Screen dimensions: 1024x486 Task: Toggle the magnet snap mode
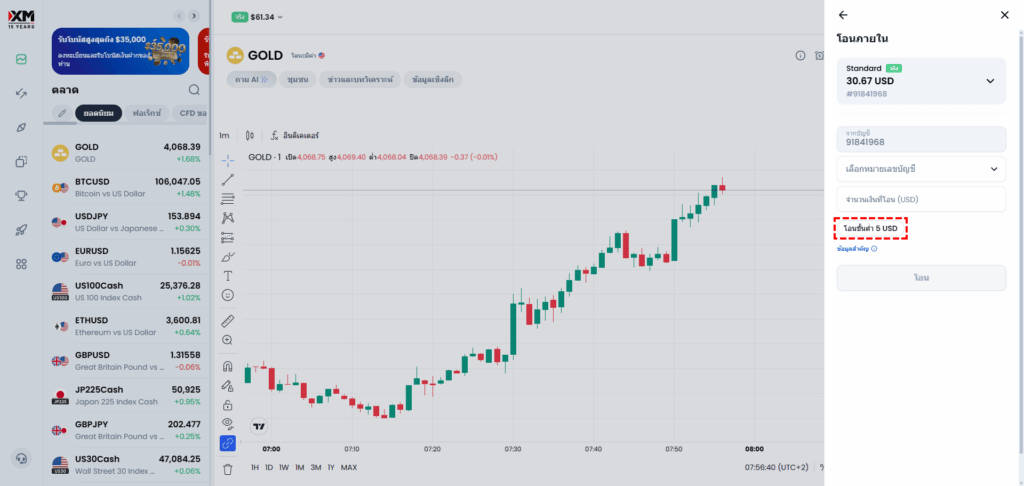tap(228, 366)
